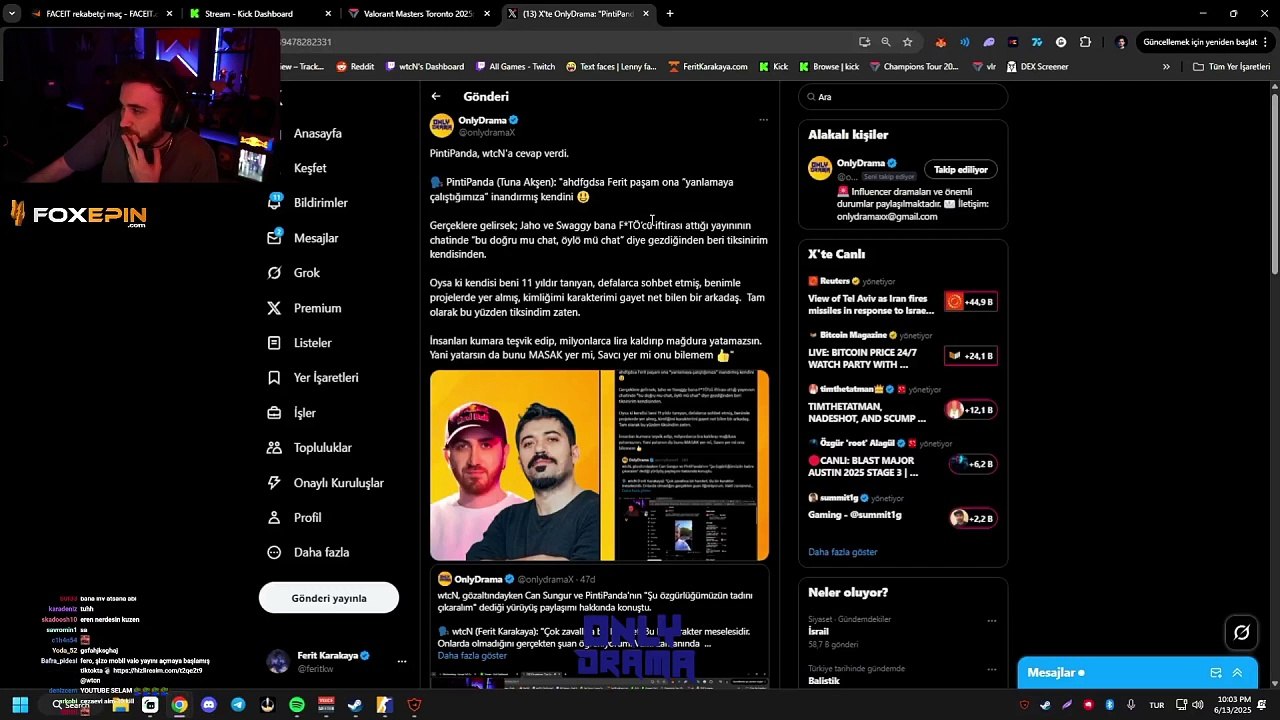Expand the Daha fazla menu in sidebar

309,552
